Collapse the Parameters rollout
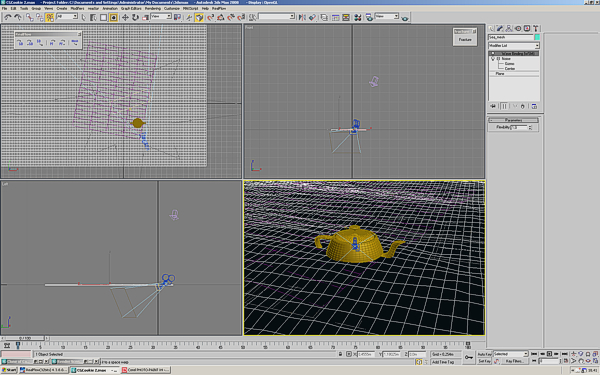The width and height of the screenshot is (600, 375). pyautogui.click(x=513, y=120)
